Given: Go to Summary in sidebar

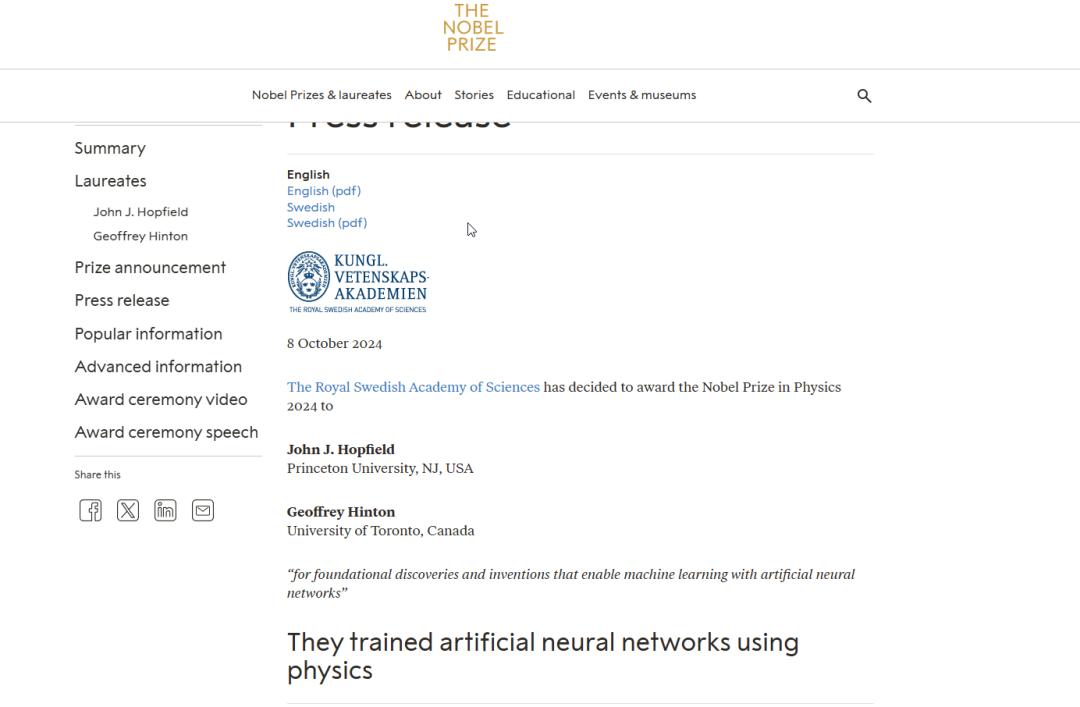Looking at the screenshot, I should [110, 148].
